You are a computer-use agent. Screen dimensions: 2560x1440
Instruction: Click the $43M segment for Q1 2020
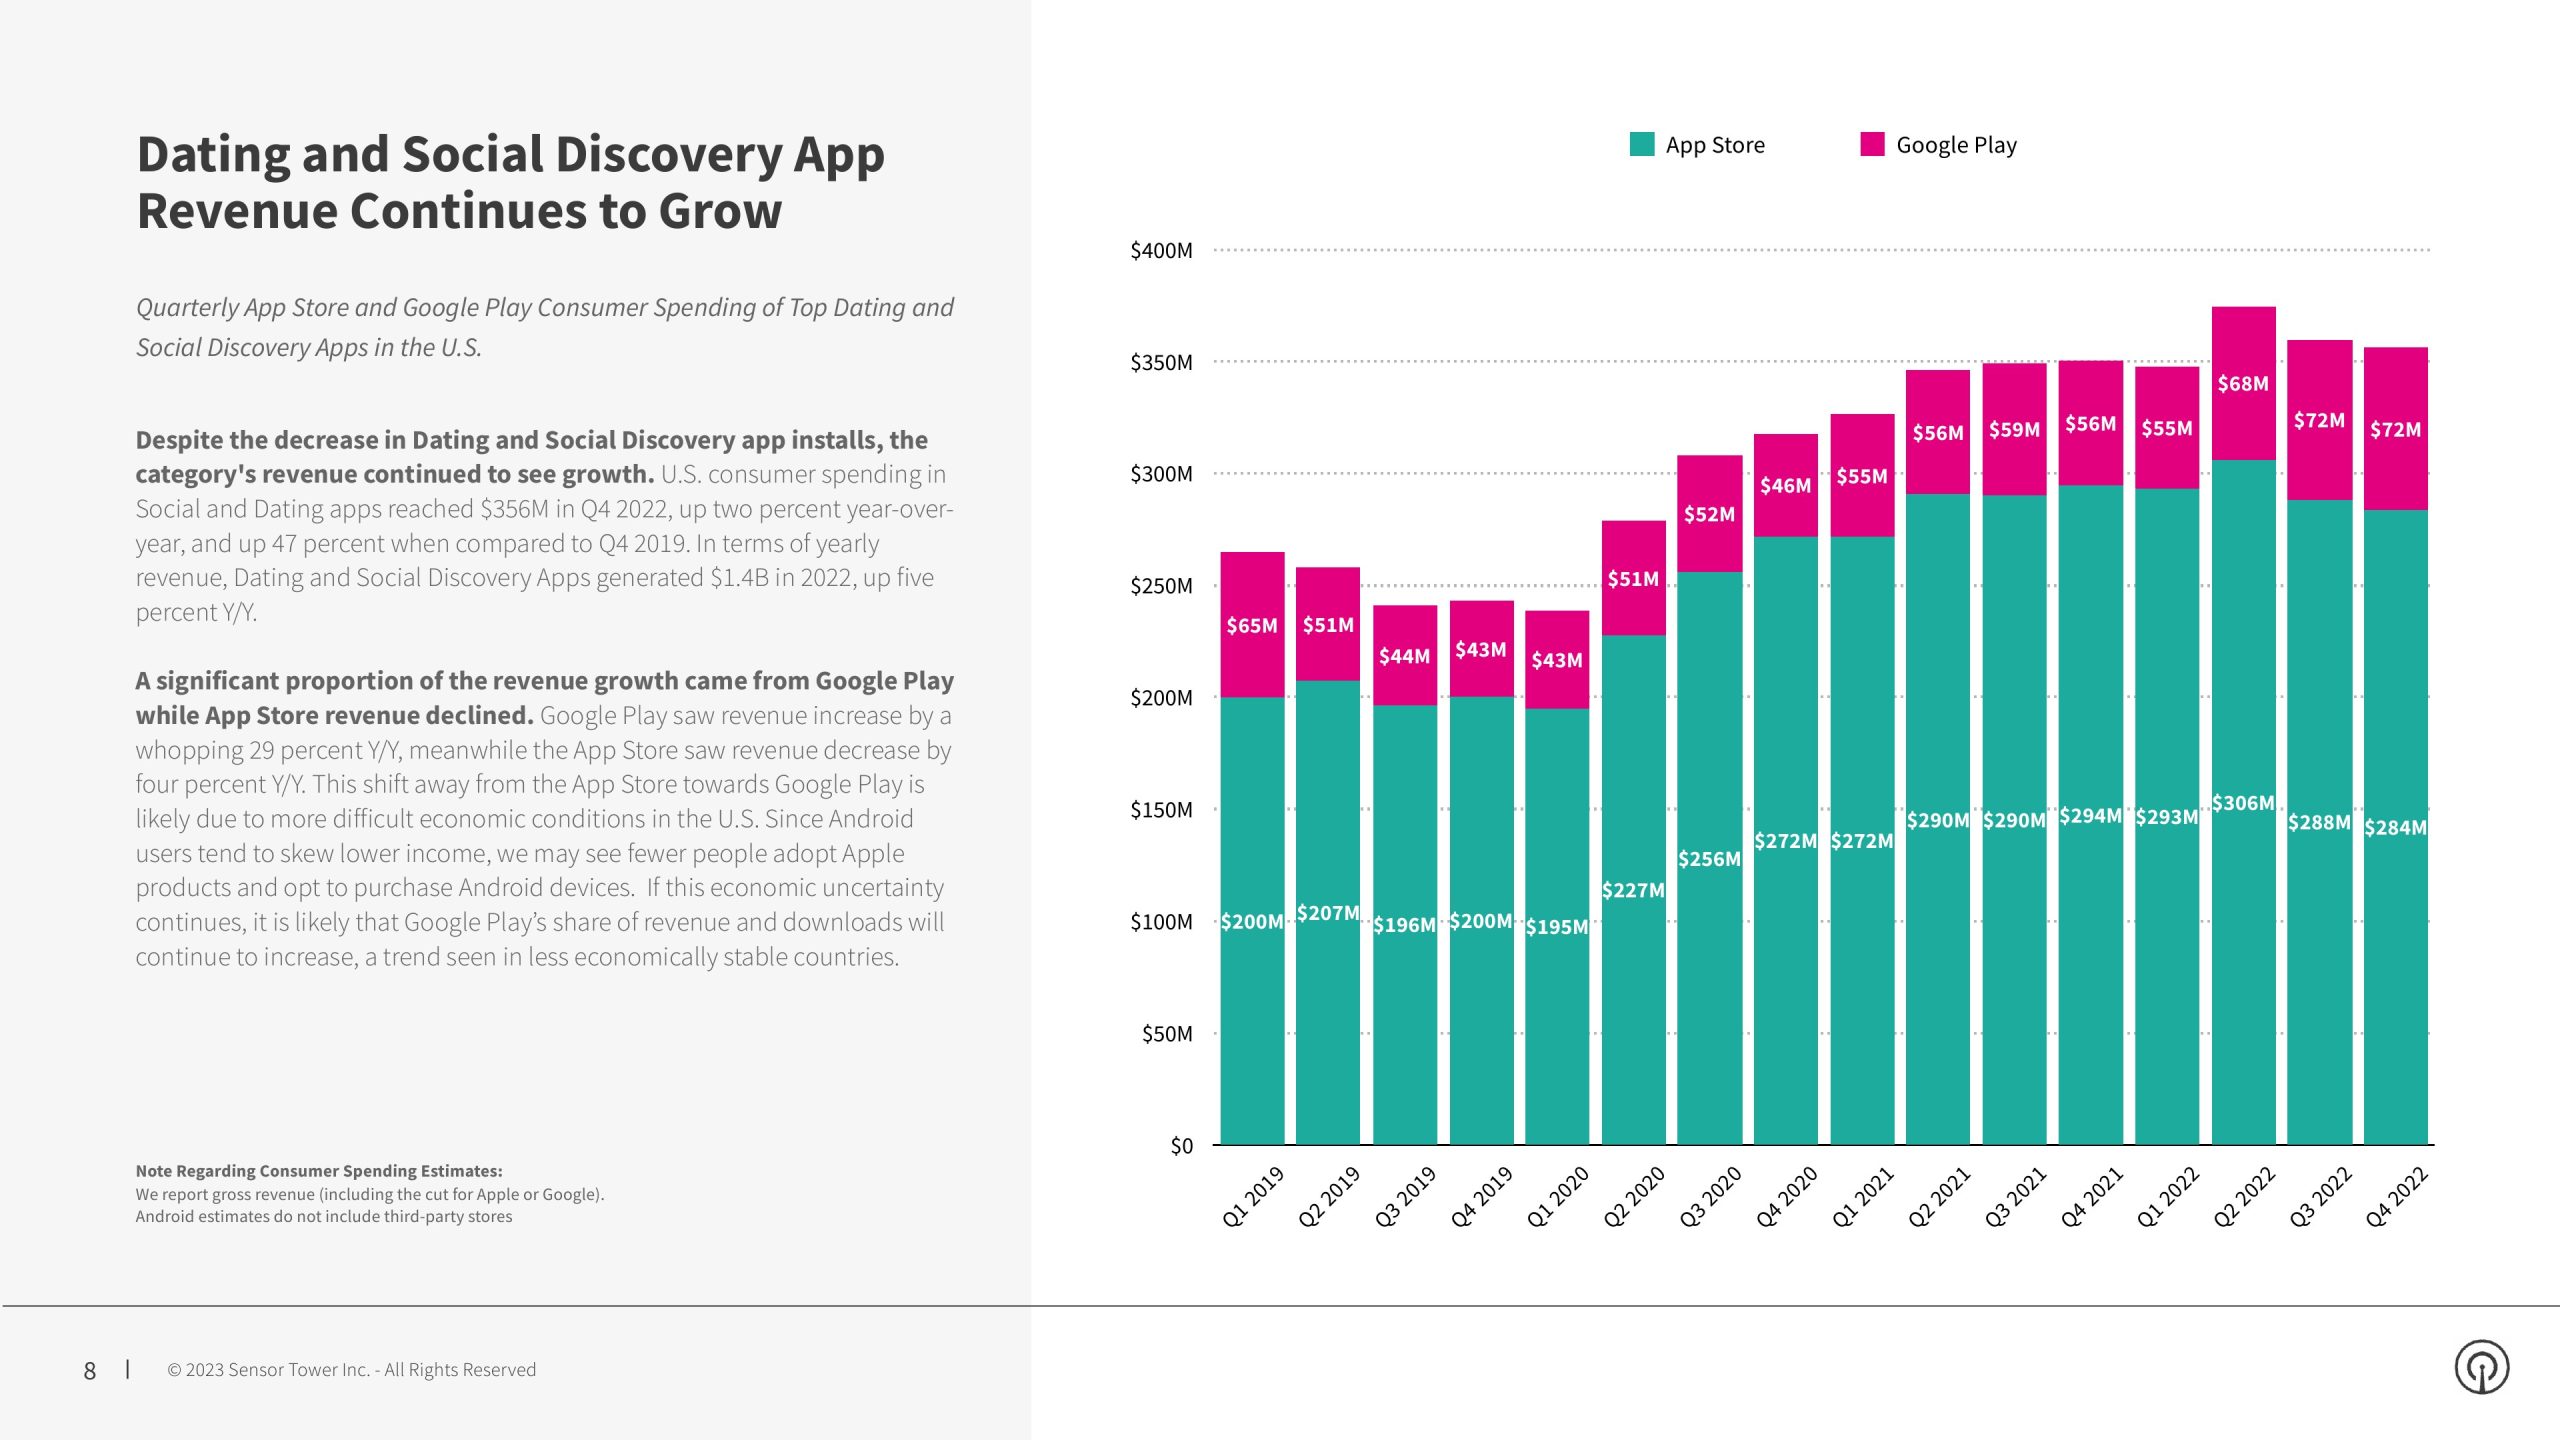[x=1557, y=660]
